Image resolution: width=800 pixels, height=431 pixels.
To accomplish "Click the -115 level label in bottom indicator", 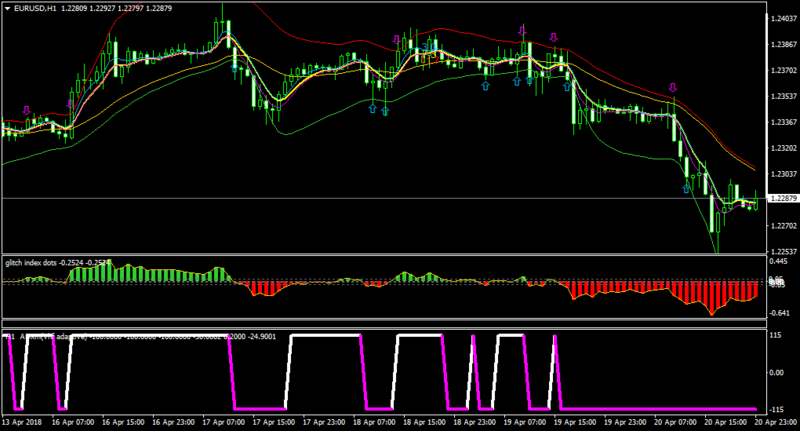I will [x=776, y=410].
